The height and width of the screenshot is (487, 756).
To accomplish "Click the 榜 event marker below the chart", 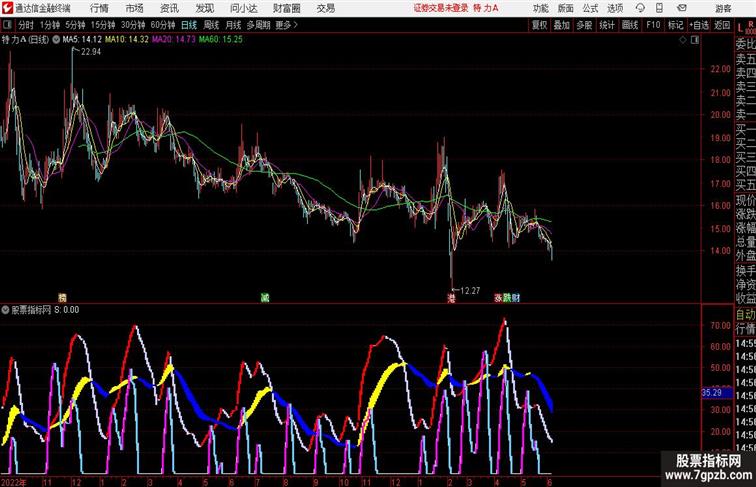I will [x=62, y=298].
